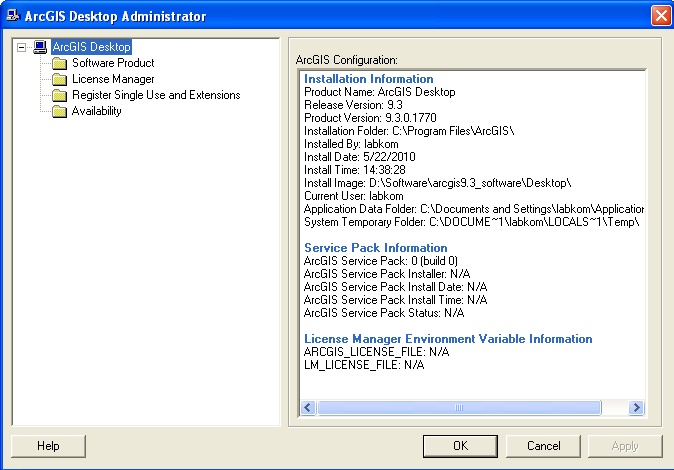The height and width of the screenshot is (470, 674).
Task: Click ArcGIS Service Pack Install Date line
Action: 395,287
